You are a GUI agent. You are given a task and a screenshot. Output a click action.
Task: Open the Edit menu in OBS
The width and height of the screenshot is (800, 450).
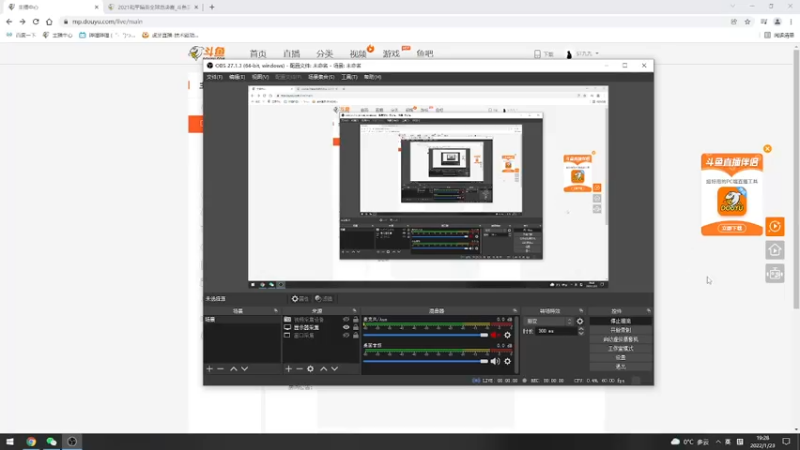237,77
